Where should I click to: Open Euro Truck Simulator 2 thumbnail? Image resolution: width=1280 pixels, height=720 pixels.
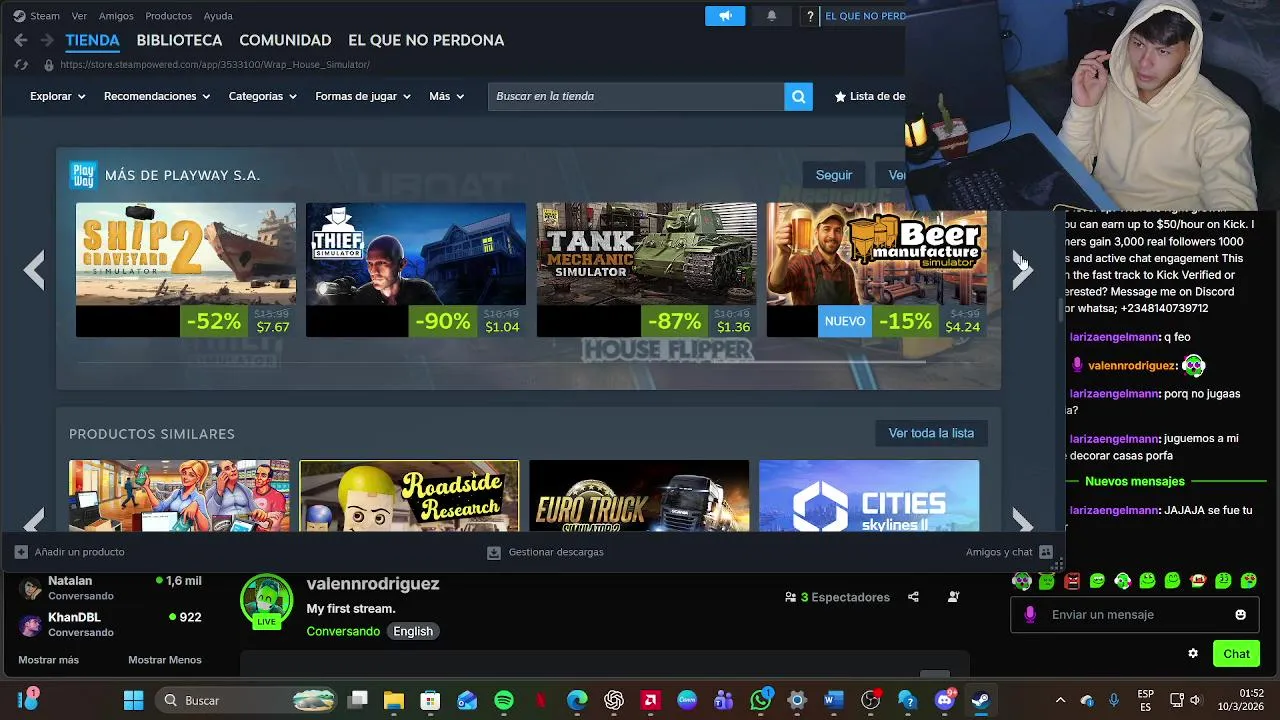[639, 496]
